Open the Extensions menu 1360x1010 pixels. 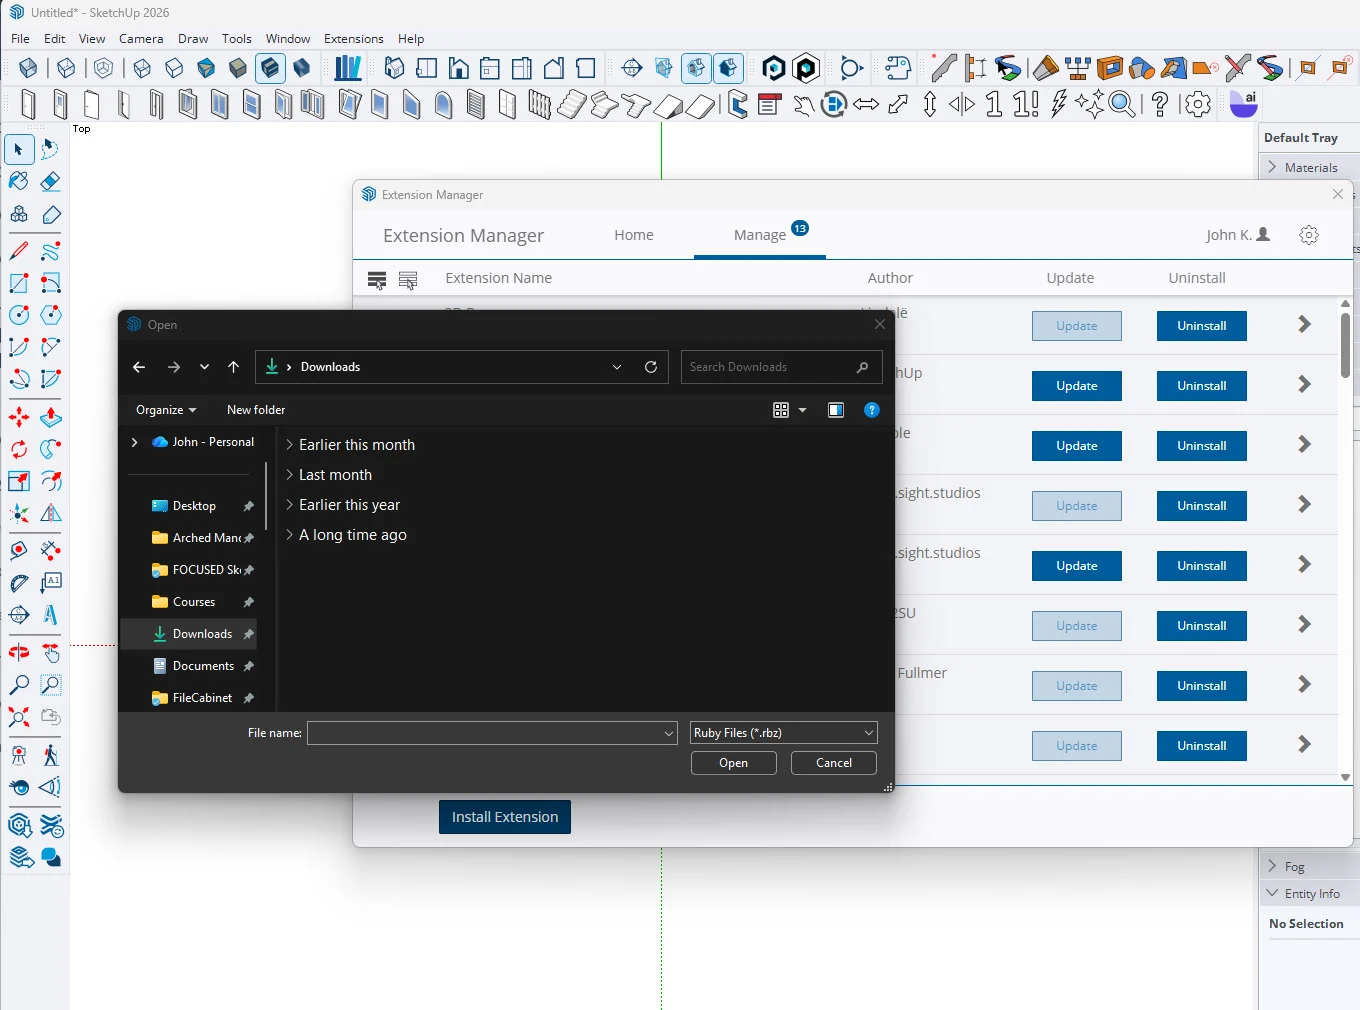click(x=354, y=39)
